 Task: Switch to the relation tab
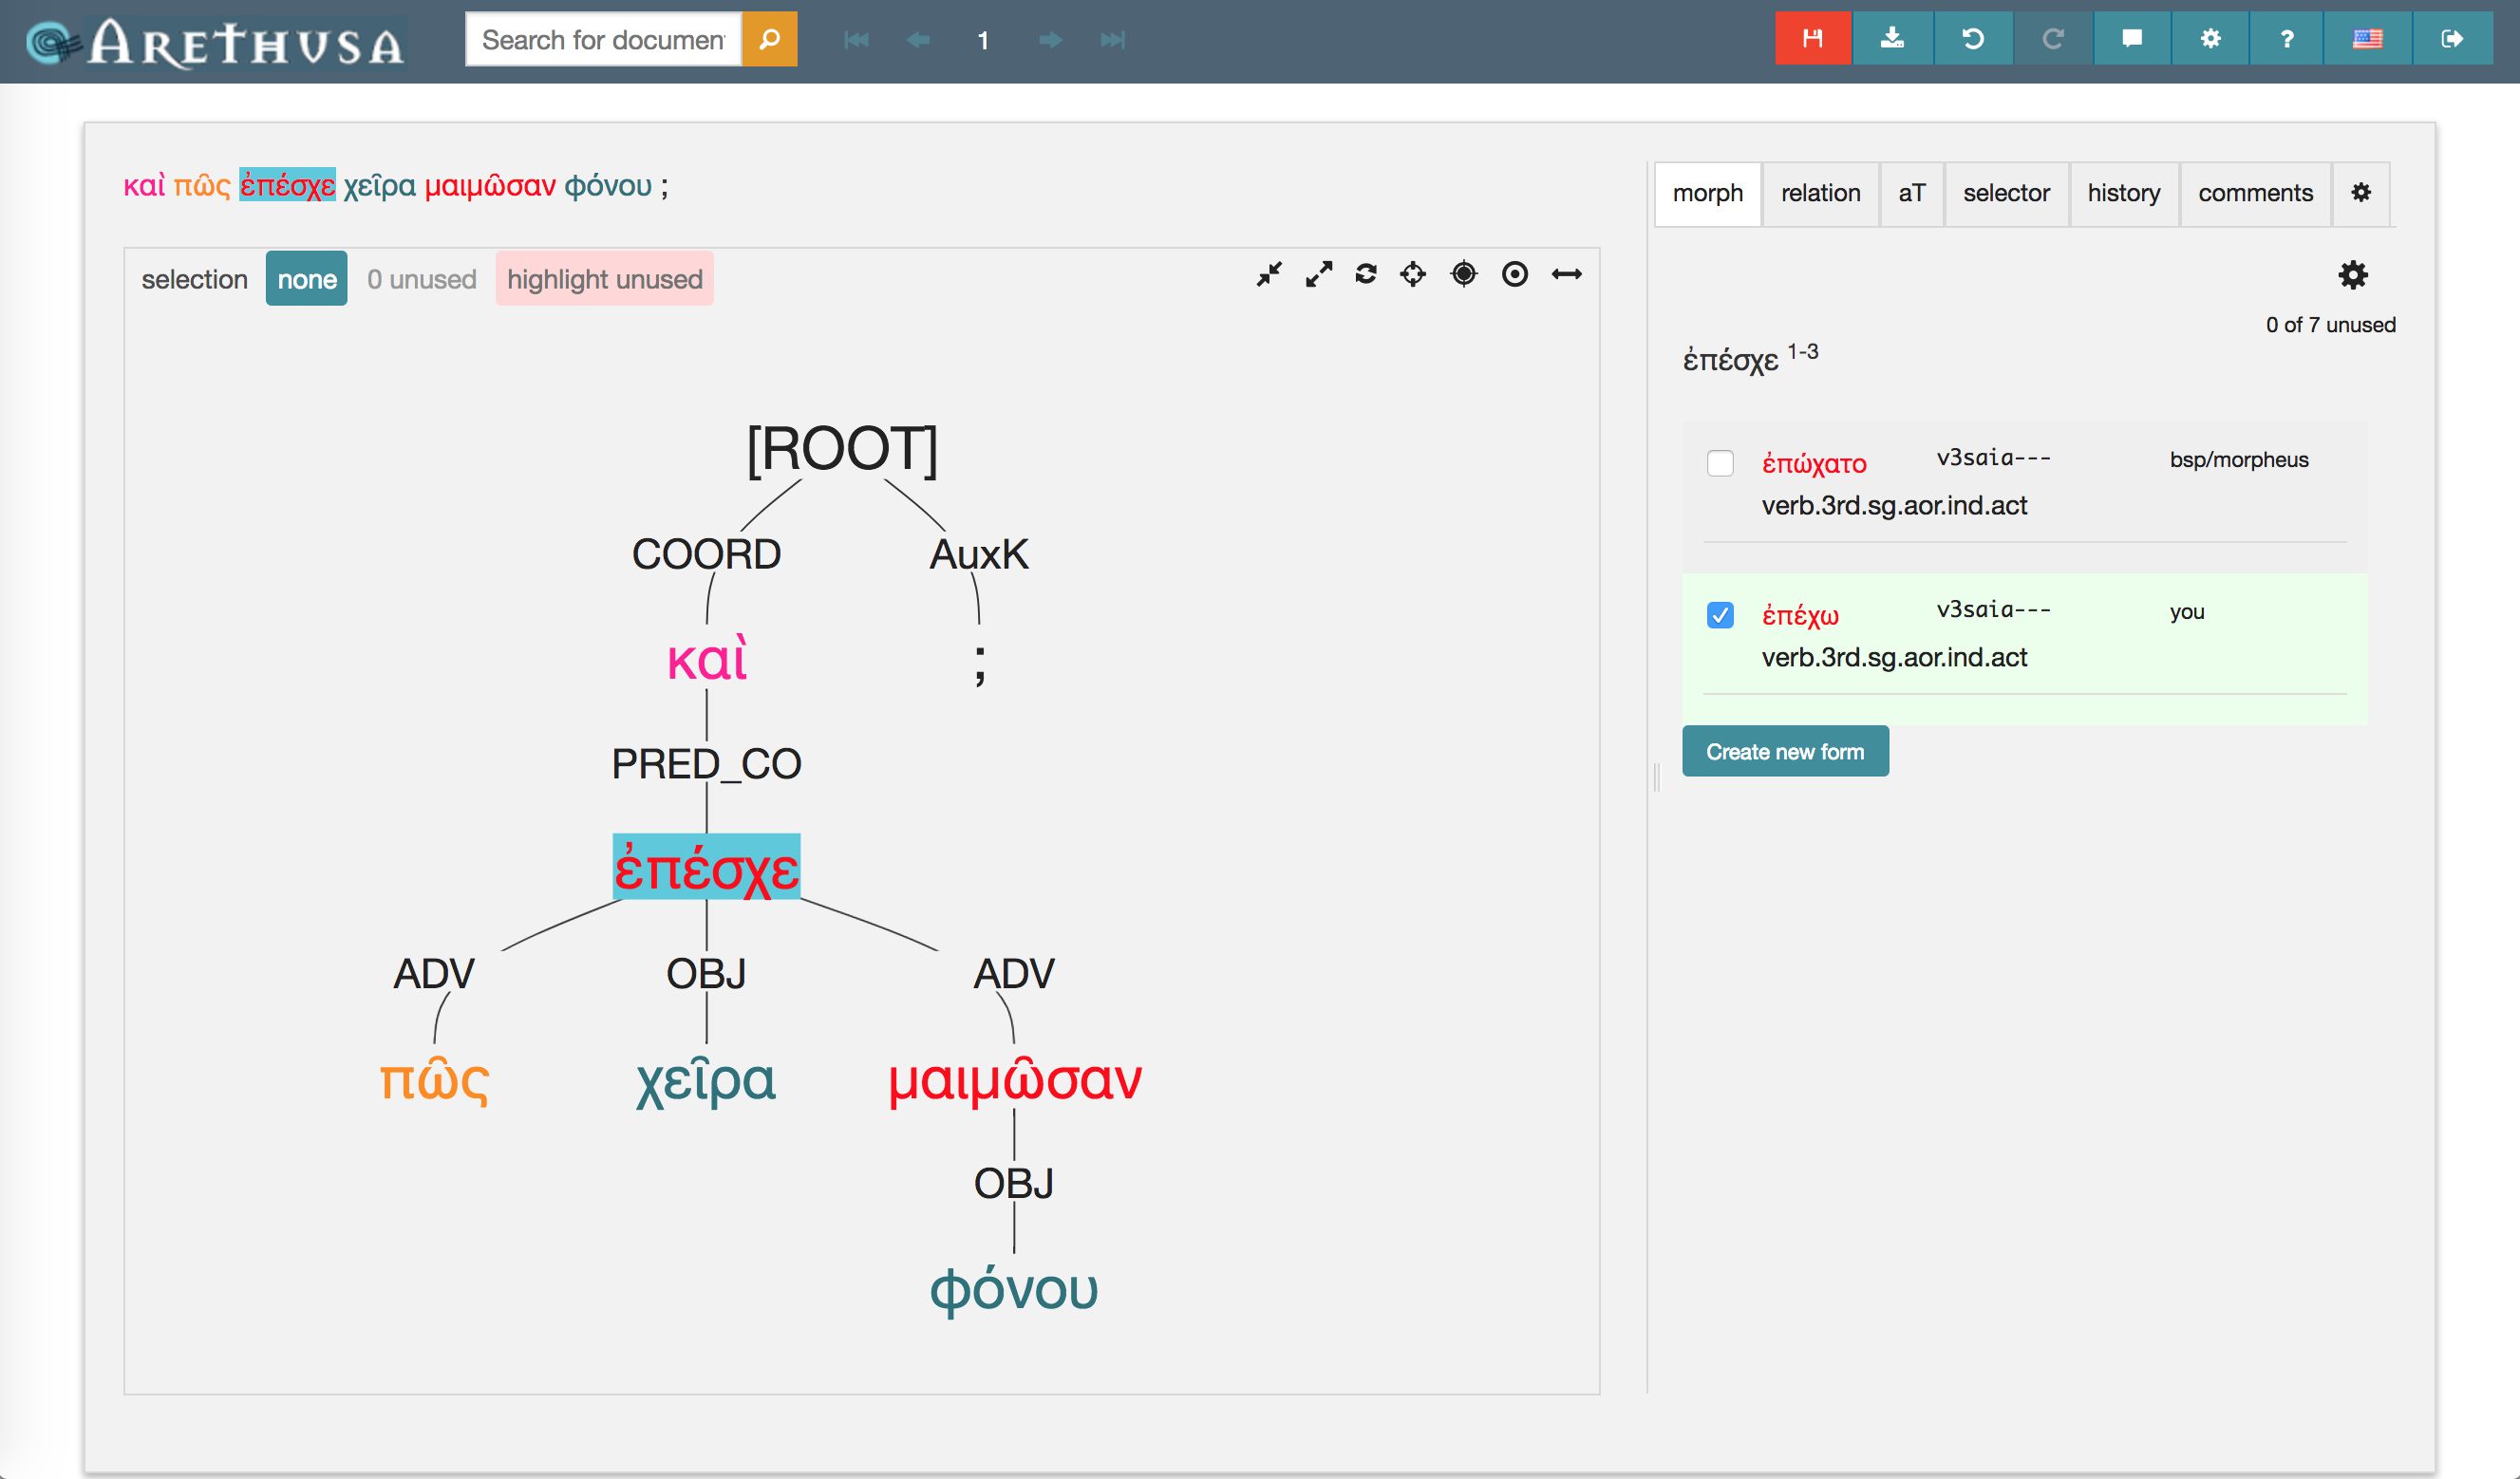(1819, 194)
